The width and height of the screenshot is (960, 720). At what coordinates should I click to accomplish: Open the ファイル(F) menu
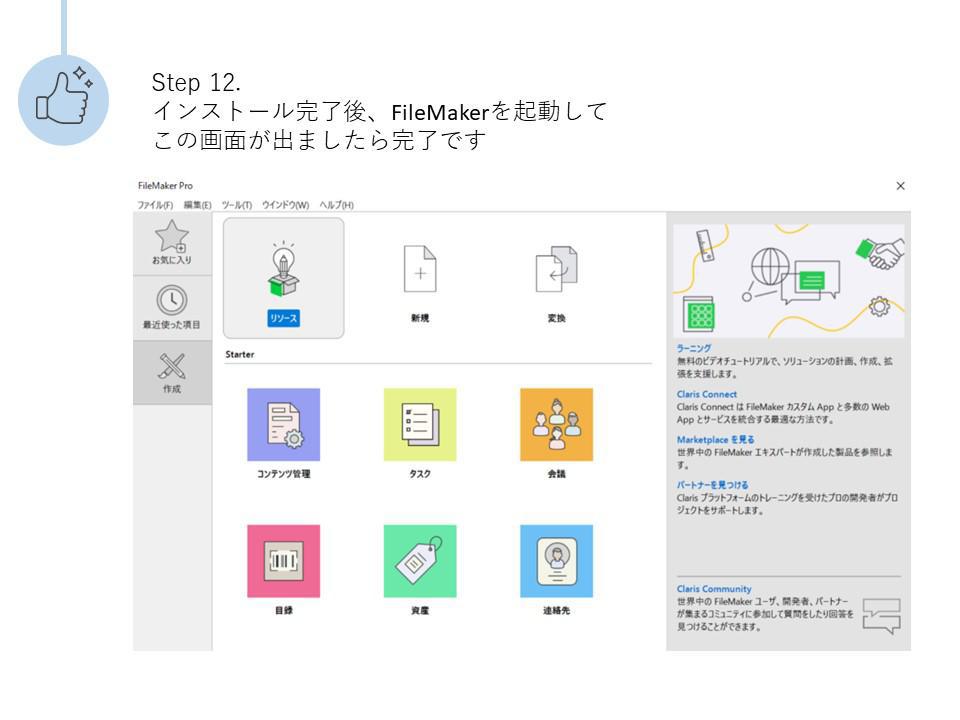pos(155,205)
